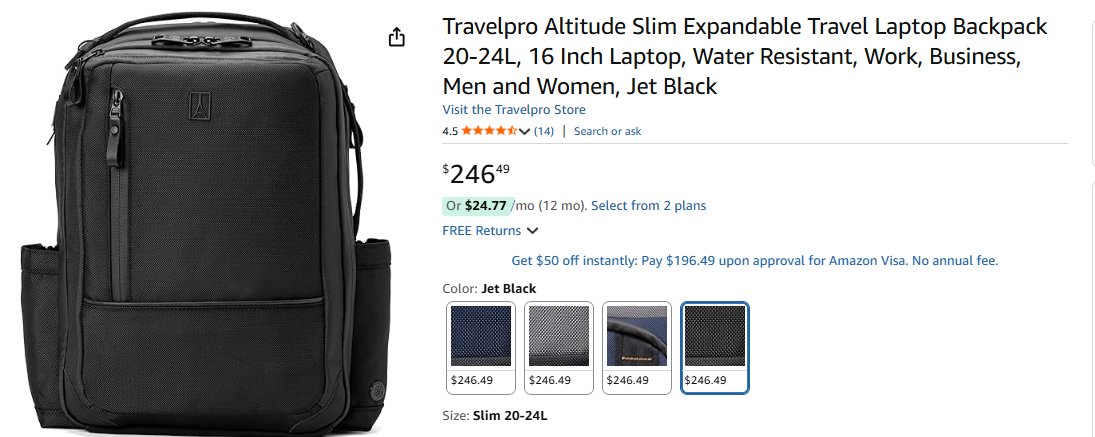
Task: Click the $24.77 monthly payment badge
Action: point(476,206)
